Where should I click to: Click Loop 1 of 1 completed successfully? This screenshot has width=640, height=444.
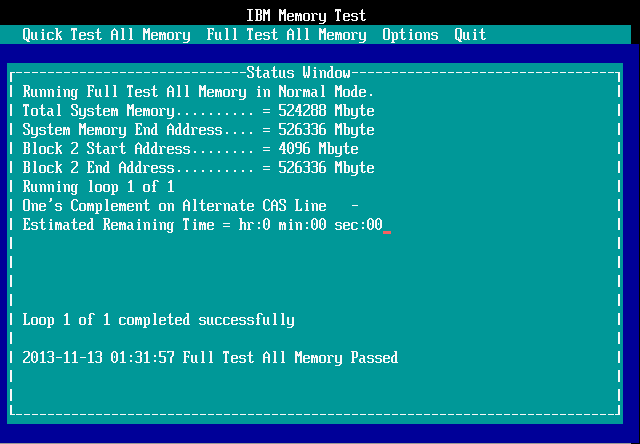pos(158,320)
